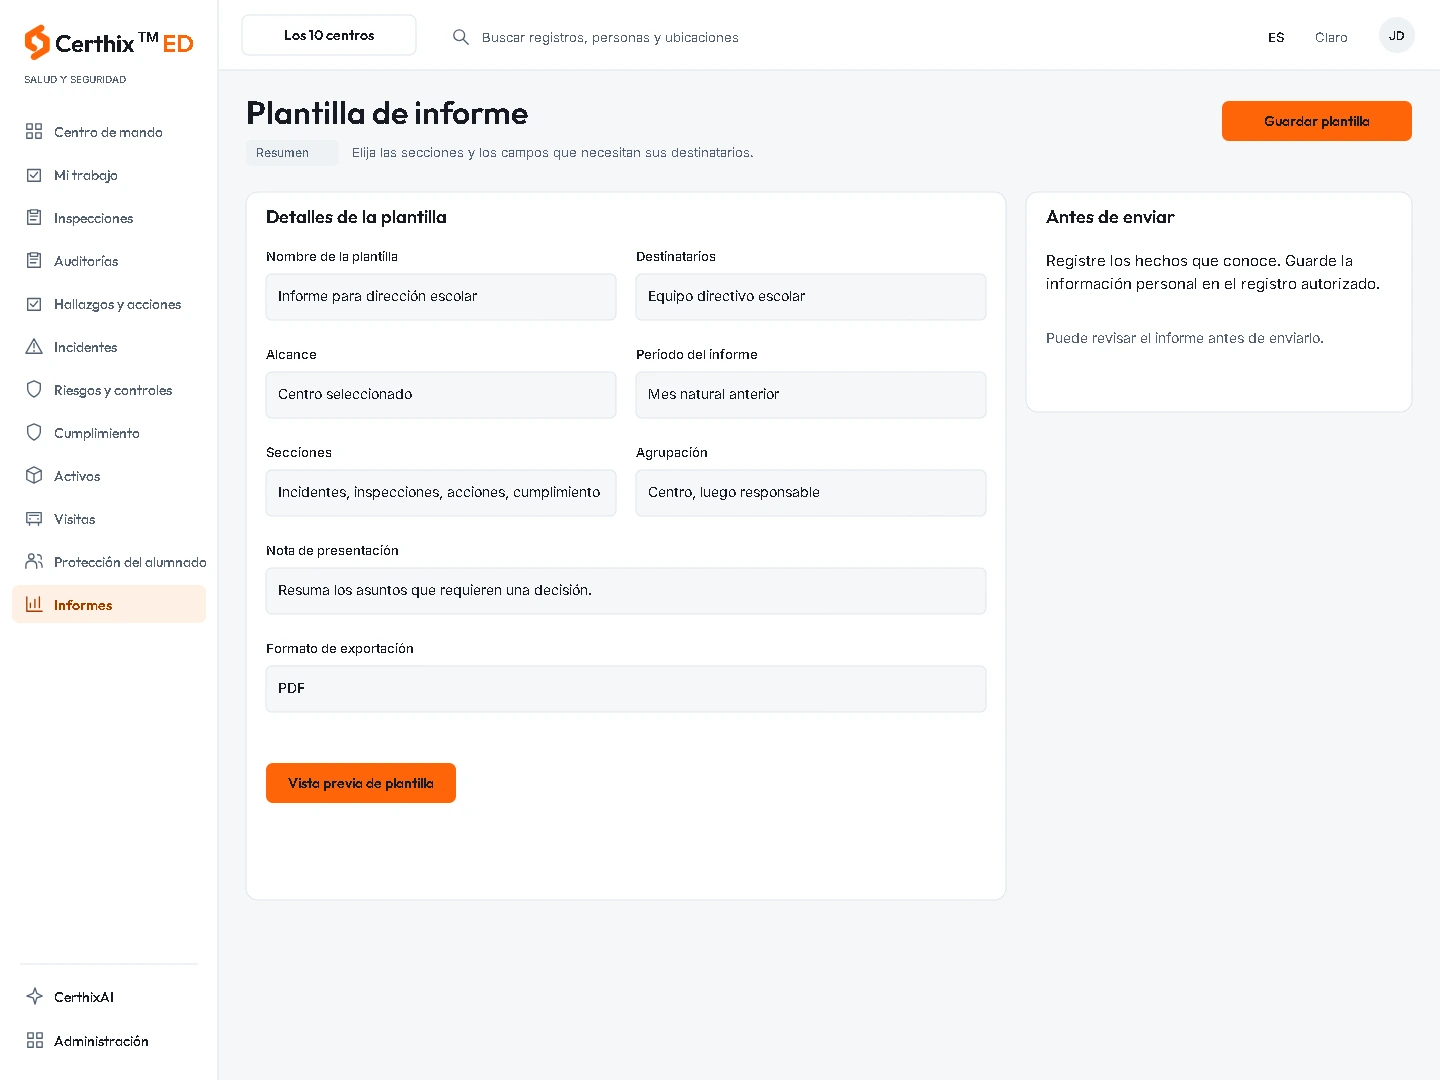This screenshot has height=1080, width=1440.
Task: Toggle the Claro theme switch
Action: click(1331, 37)
